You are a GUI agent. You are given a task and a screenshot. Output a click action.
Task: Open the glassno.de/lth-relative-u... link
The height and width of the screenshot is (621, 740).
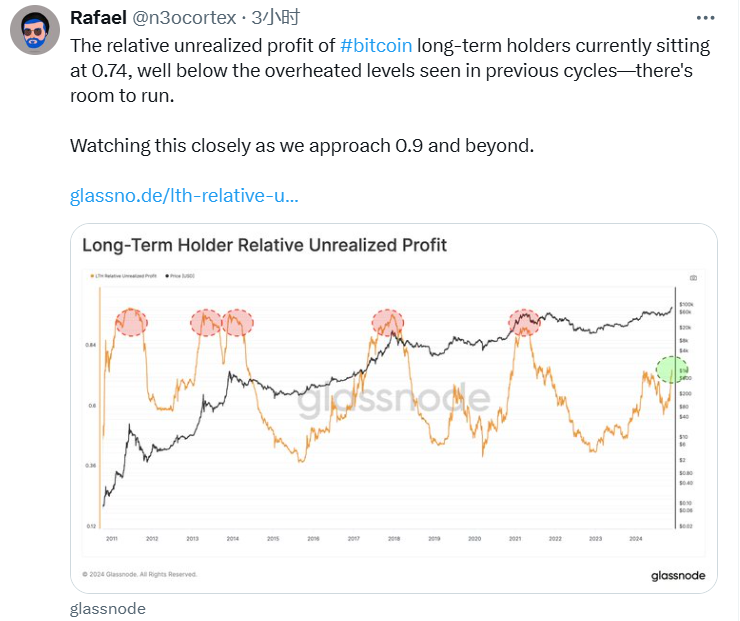click(184, 195)
